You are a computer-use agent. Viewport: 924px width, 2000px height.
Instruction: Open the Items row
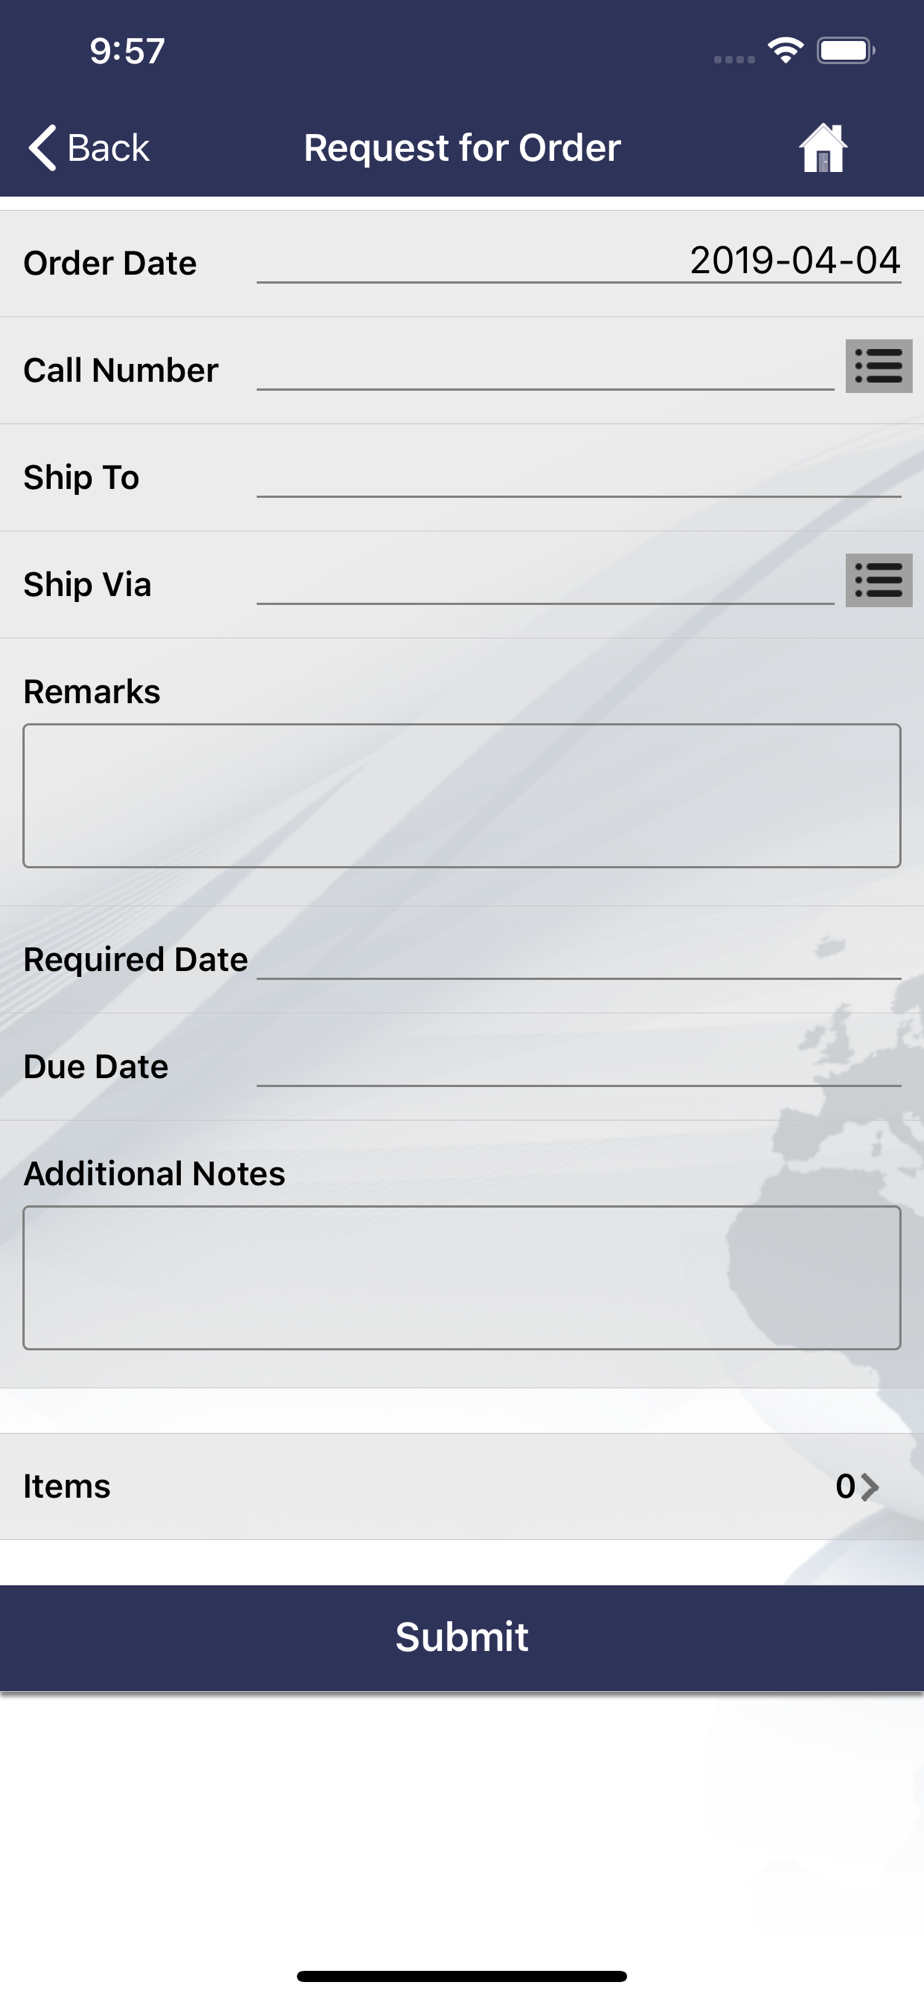point(462,1487)
